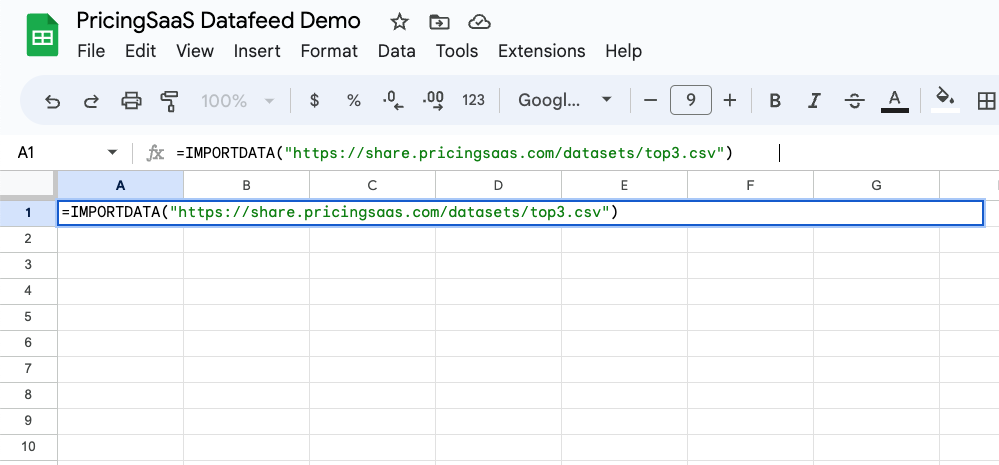Viewport: 999px width, 465px height.
Task: Open the File menu
Action: (91, 51)
